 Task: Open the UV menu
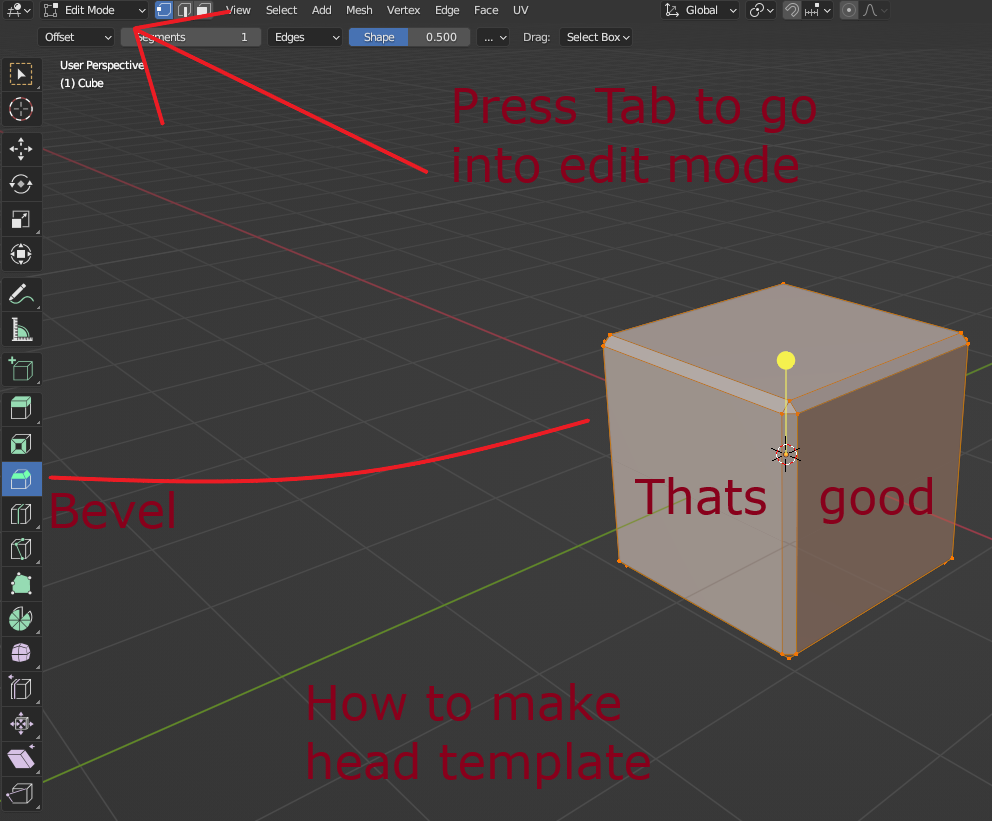click(x=520, y=10)
